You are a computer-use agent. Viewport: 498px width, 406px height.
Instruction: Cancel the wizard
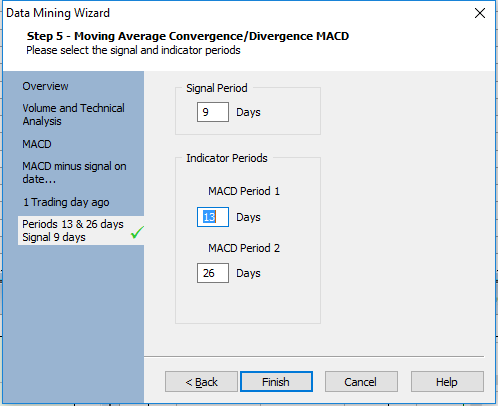click(x=361, y=382)
